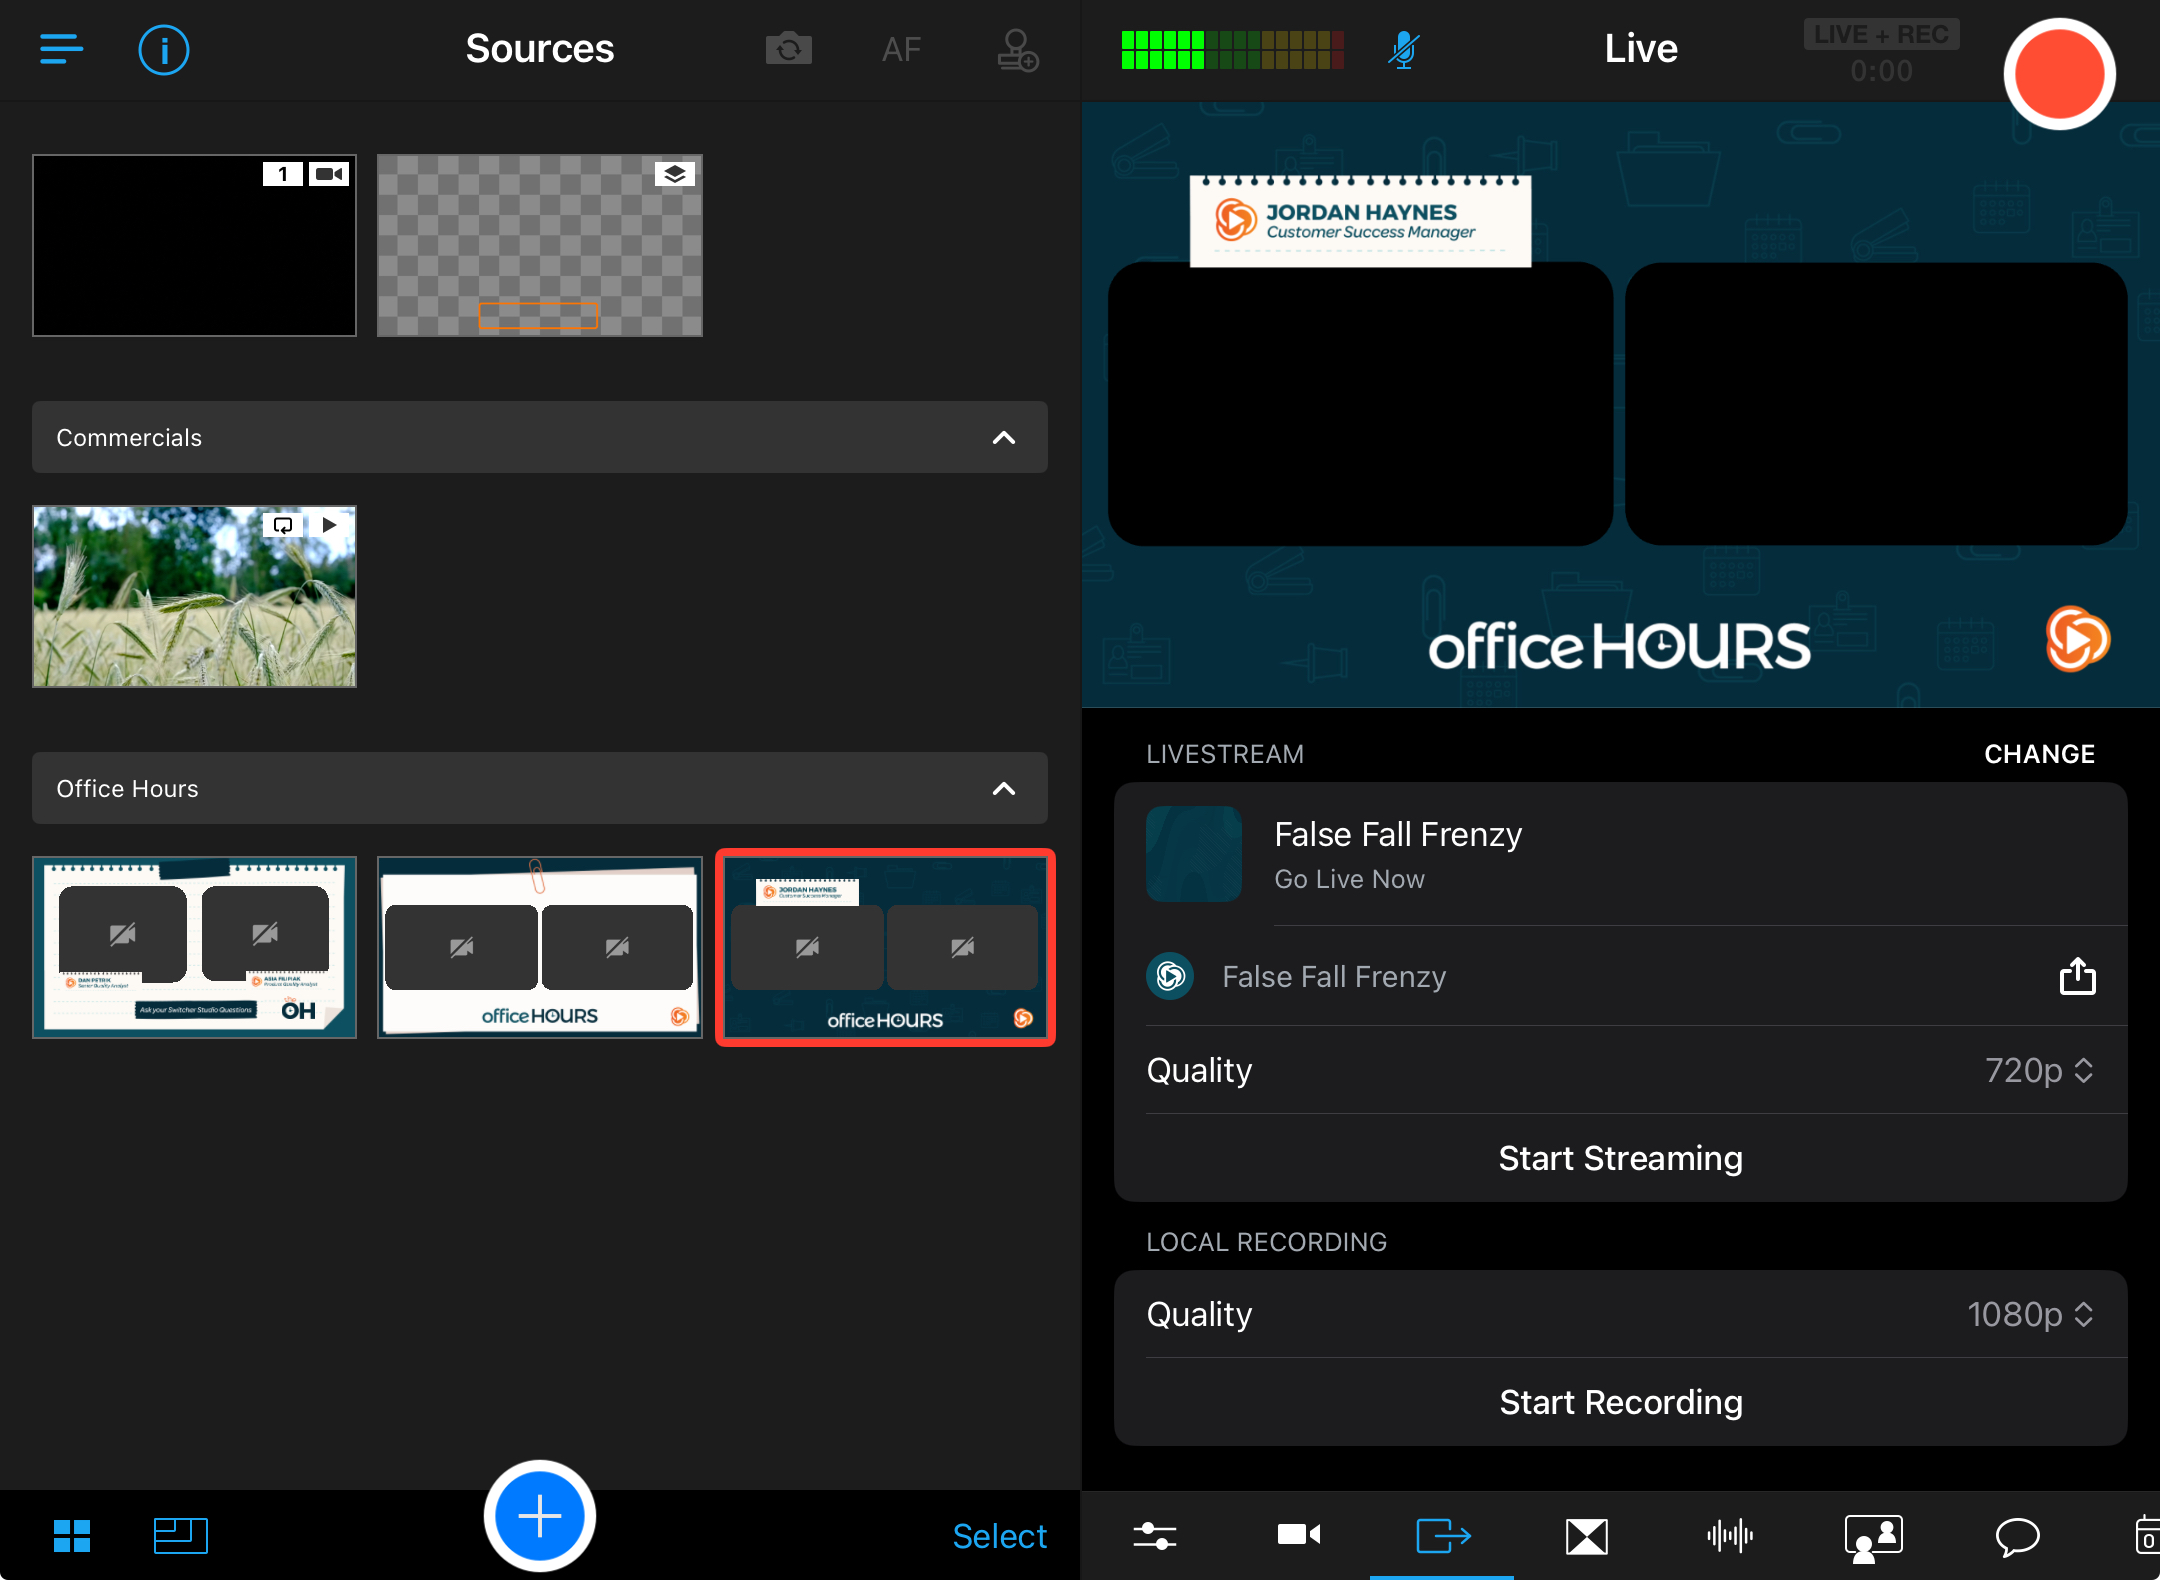Open the audio waveform tab
2160x1580 pixels.
coord(1730,1535)
